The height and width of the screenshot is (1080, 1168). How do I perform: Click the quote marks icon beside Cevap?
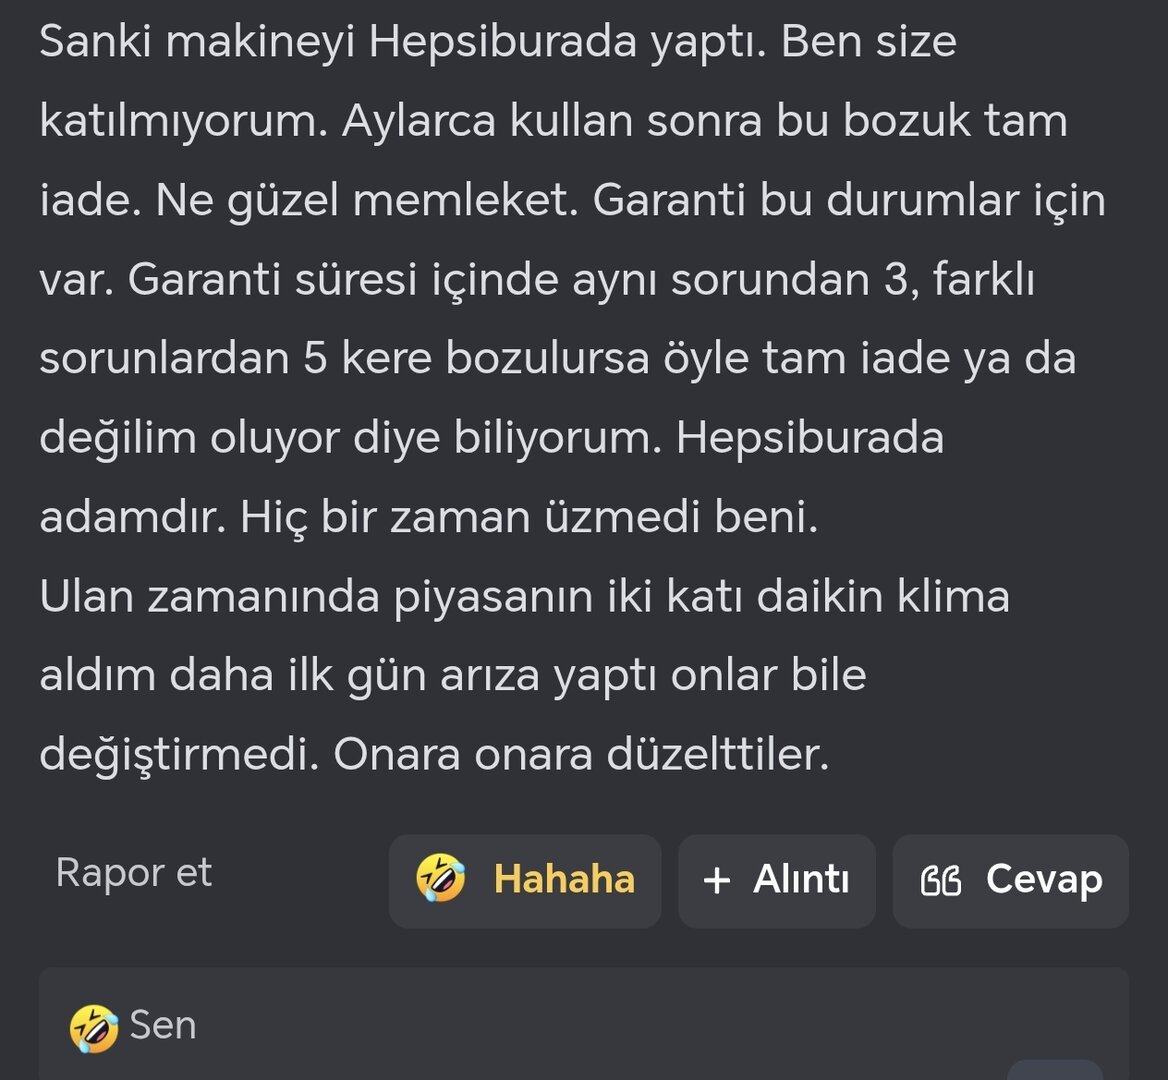tap(940, 881)
